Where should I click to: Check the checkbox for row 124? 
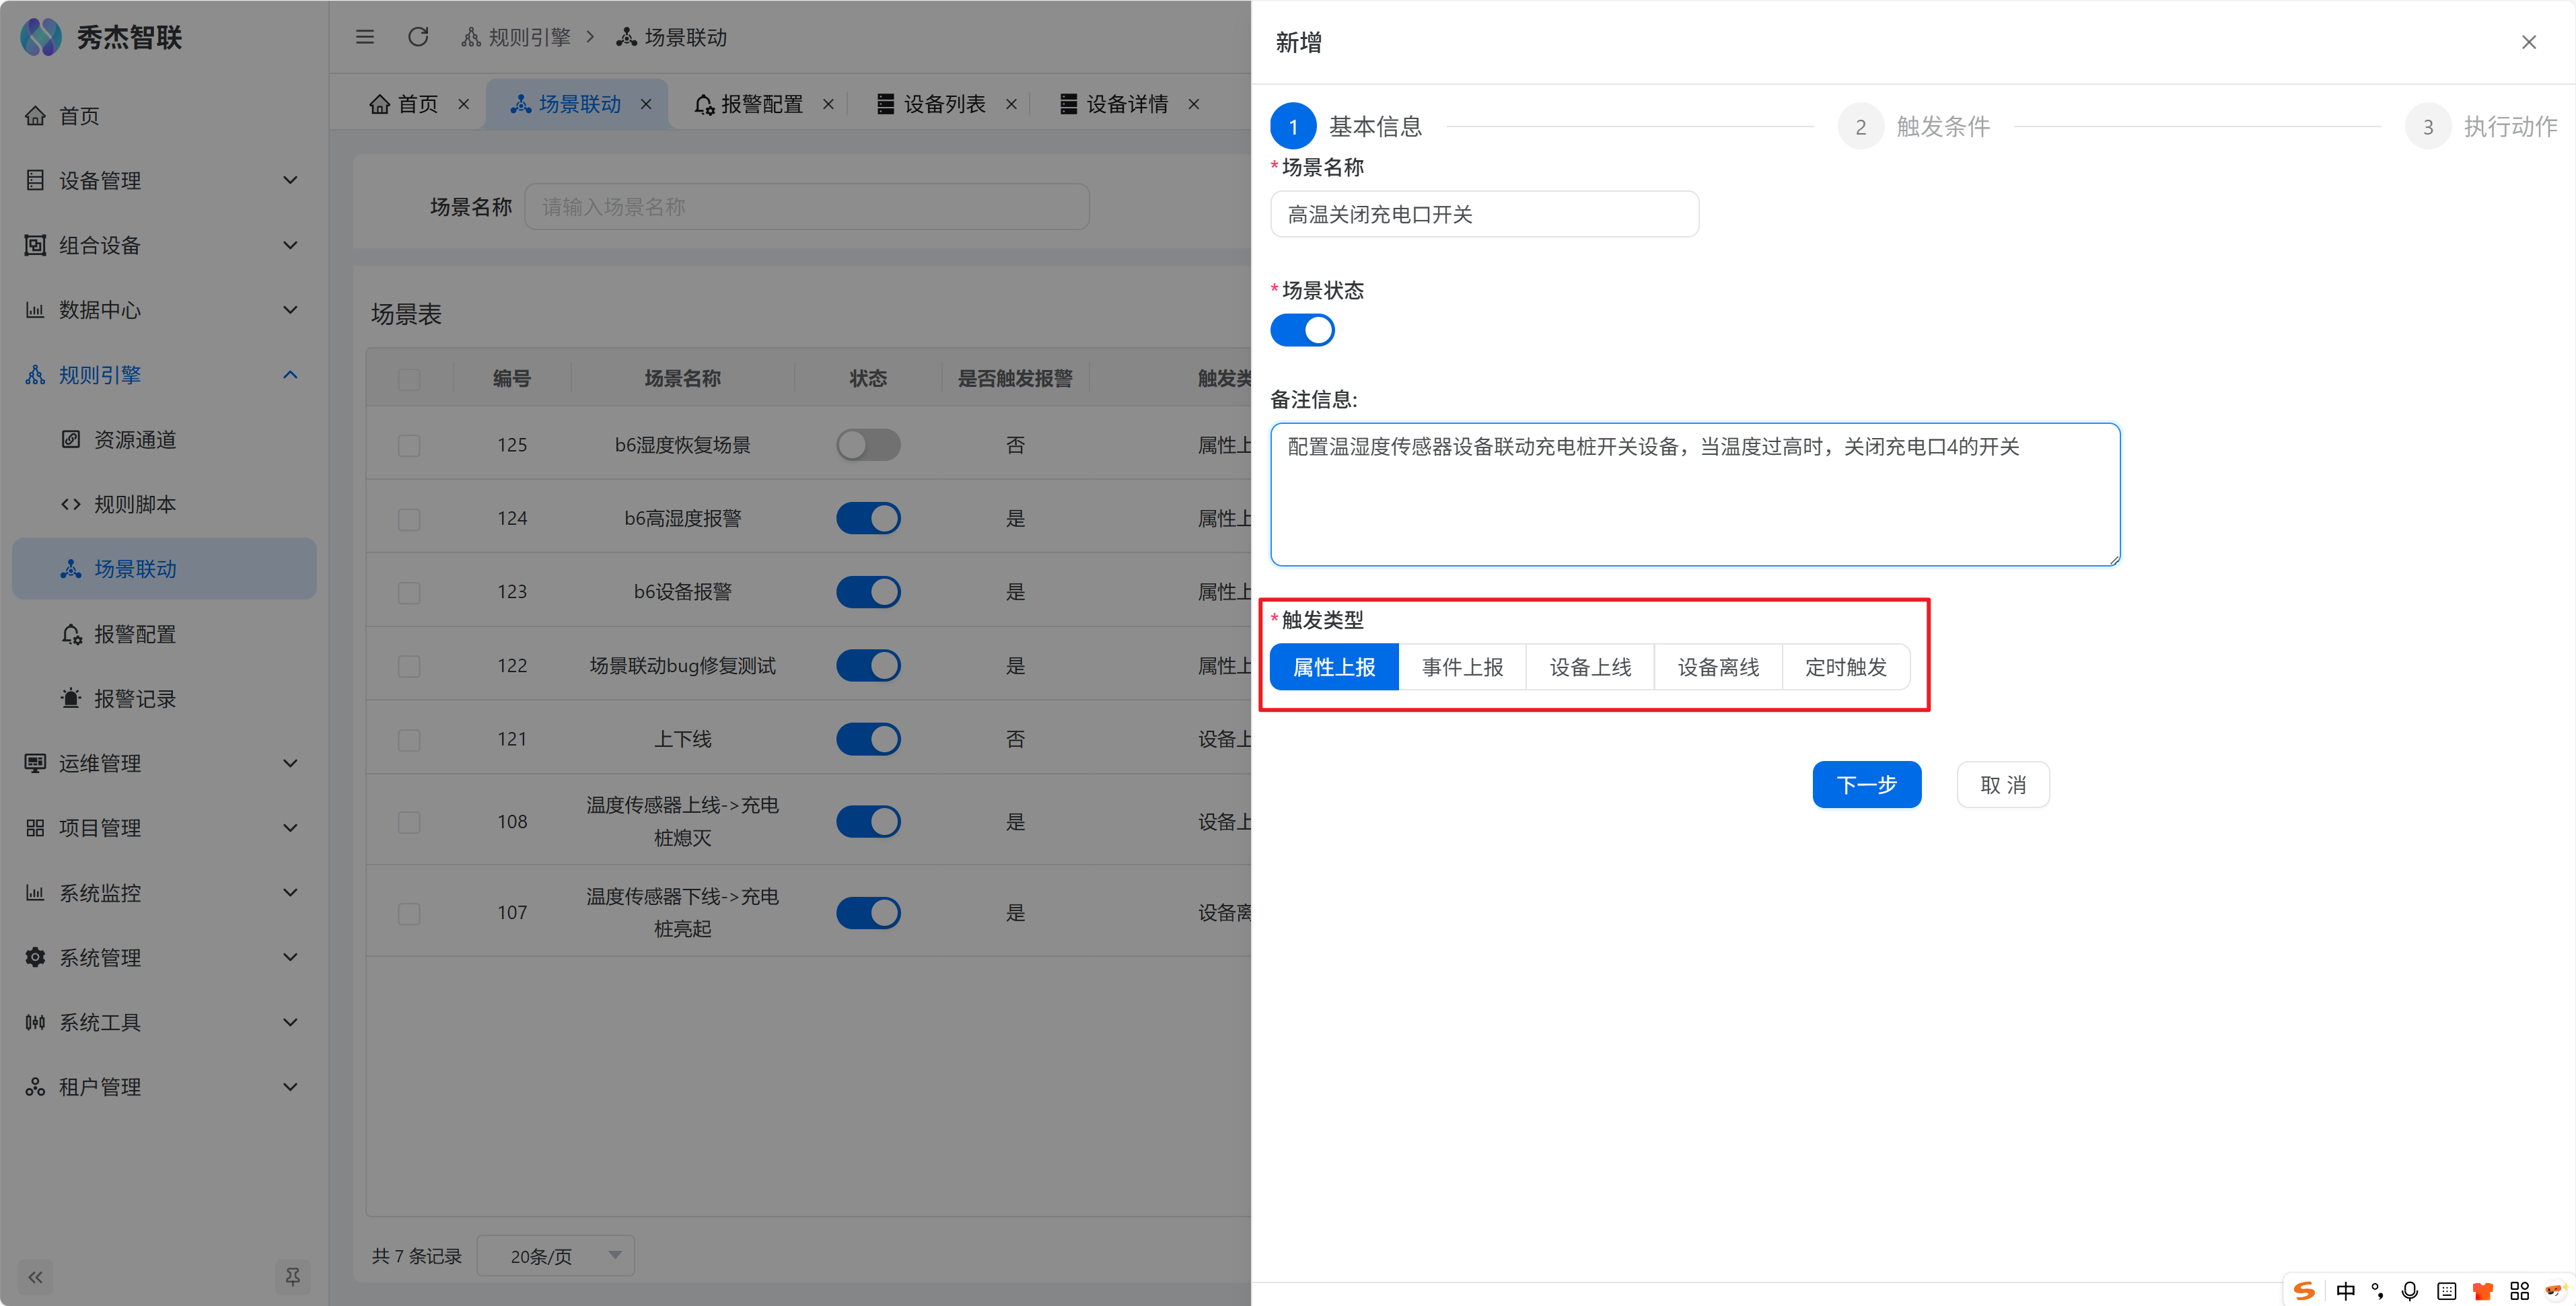coord(409,519)
